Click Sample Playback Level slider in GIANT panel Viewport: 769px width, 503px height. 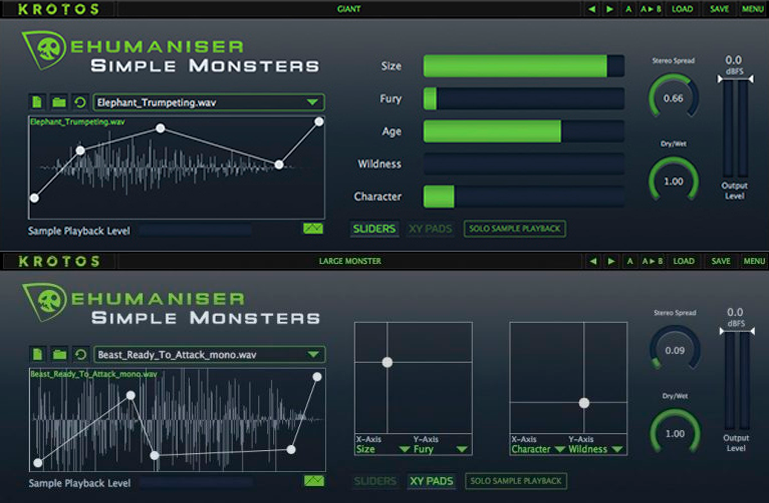[x=195, y=230]
